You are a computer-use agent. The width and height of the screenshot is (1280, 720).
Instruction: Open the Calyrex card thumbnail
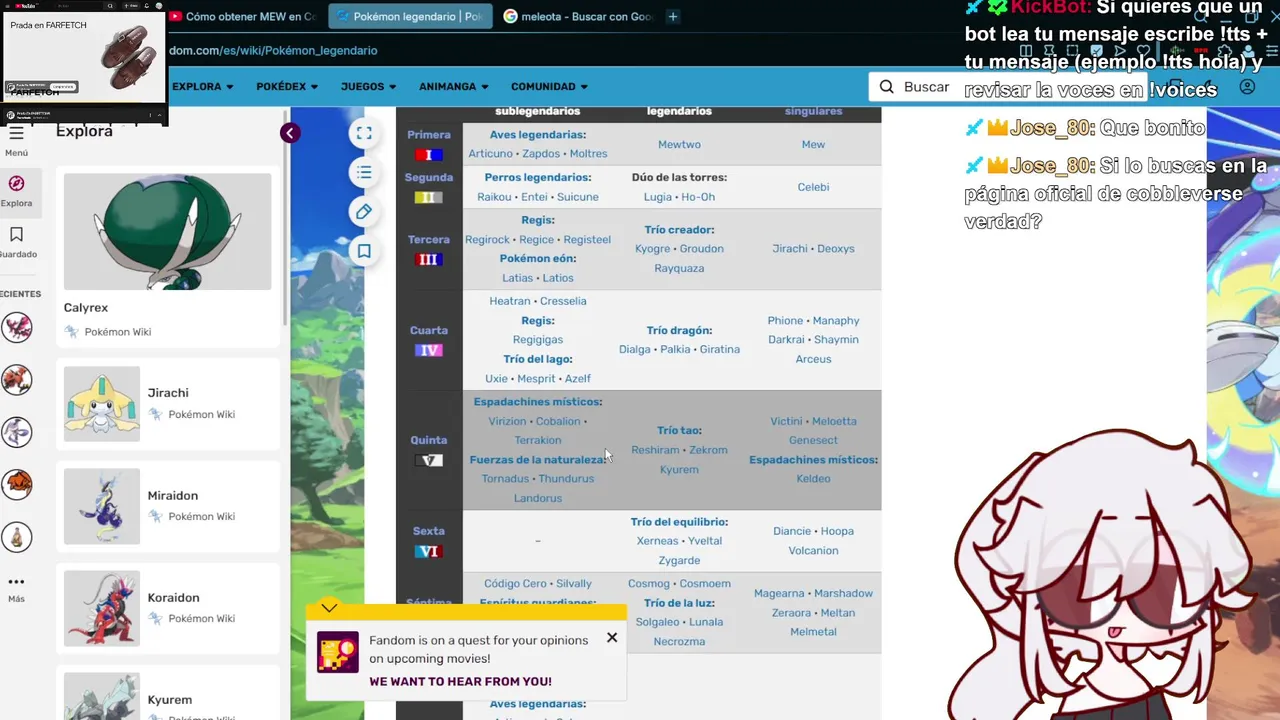pos(167,232)
